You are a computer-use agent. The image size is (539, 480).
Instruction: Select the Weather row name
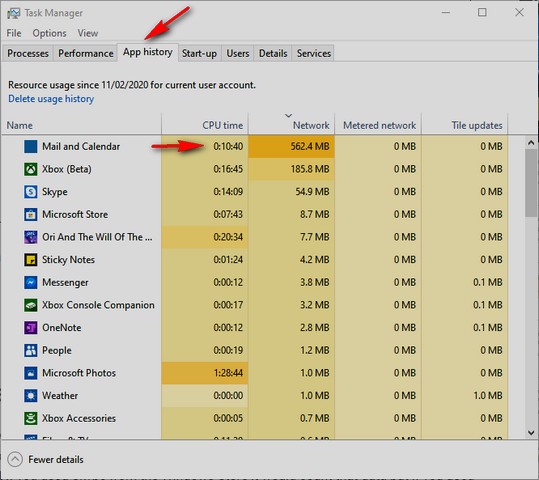(x=60, y=396)
